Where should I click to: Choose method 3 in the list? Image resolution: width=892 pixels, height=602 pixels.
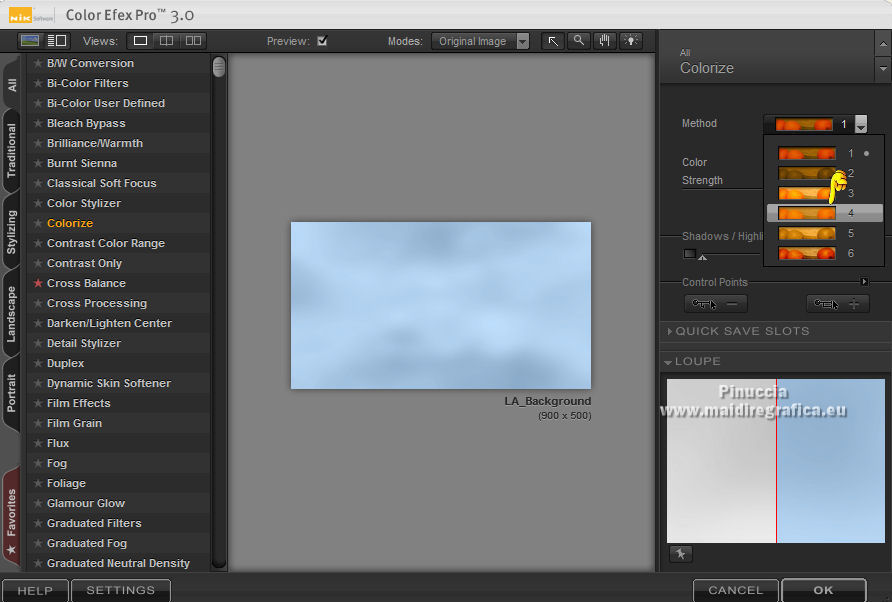point(825,193)
